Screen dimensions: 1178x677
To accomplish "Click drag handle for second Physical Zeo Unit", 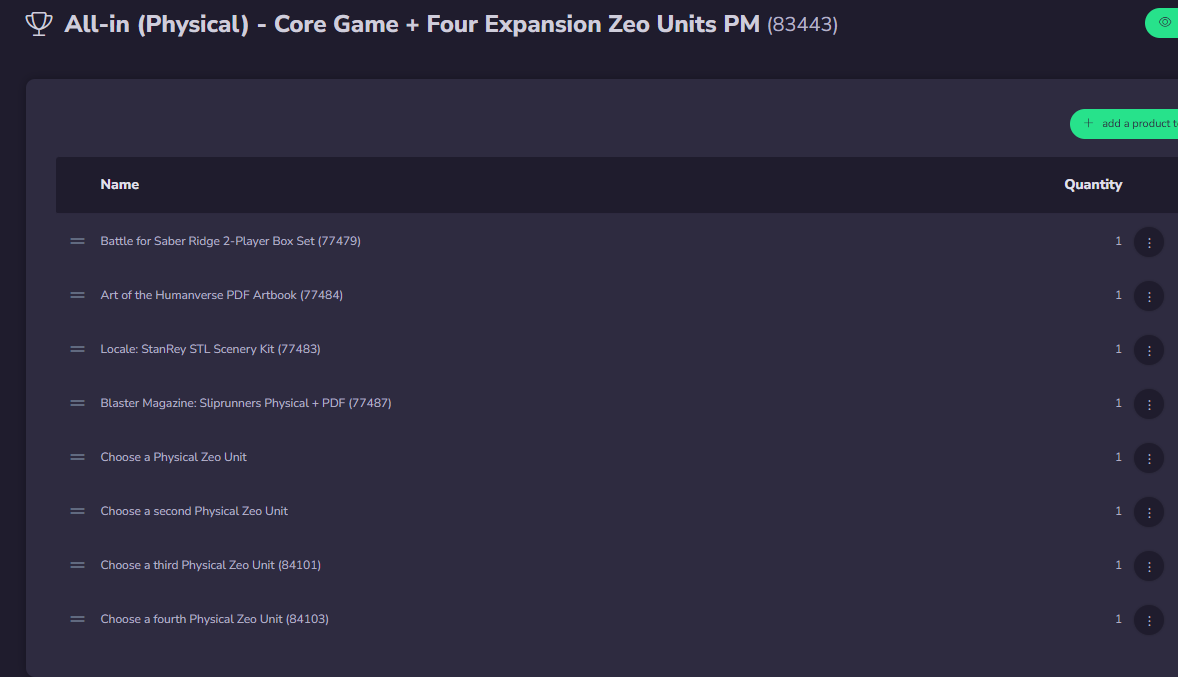I will pos(77,511).
